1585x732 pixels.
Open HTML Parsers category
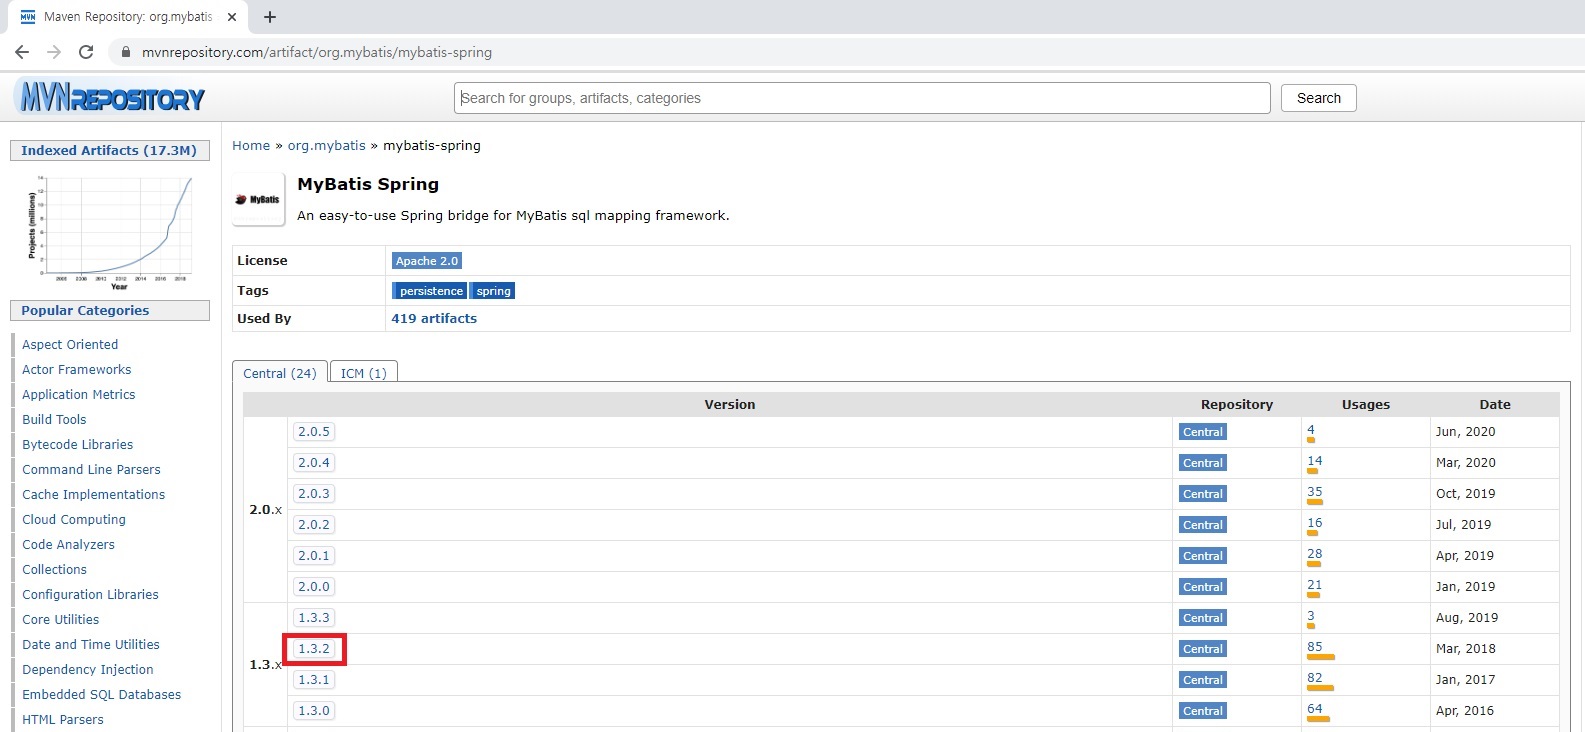(x=63, y=720)
